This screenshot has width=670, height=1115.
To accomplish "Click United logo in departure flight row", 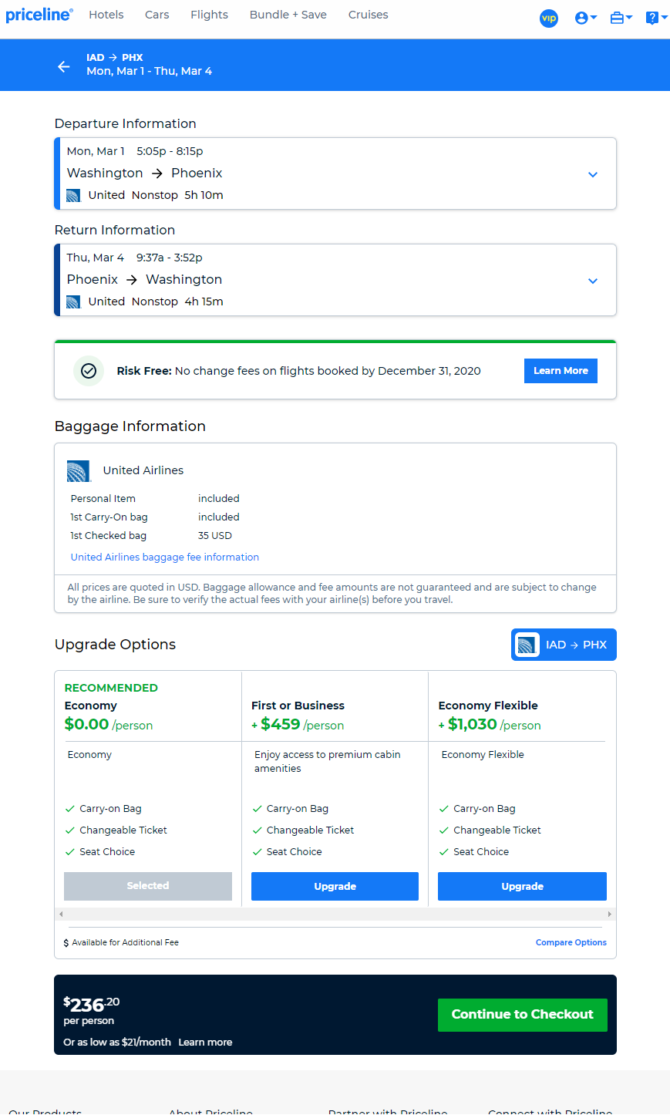I will [x=73, y=196].
